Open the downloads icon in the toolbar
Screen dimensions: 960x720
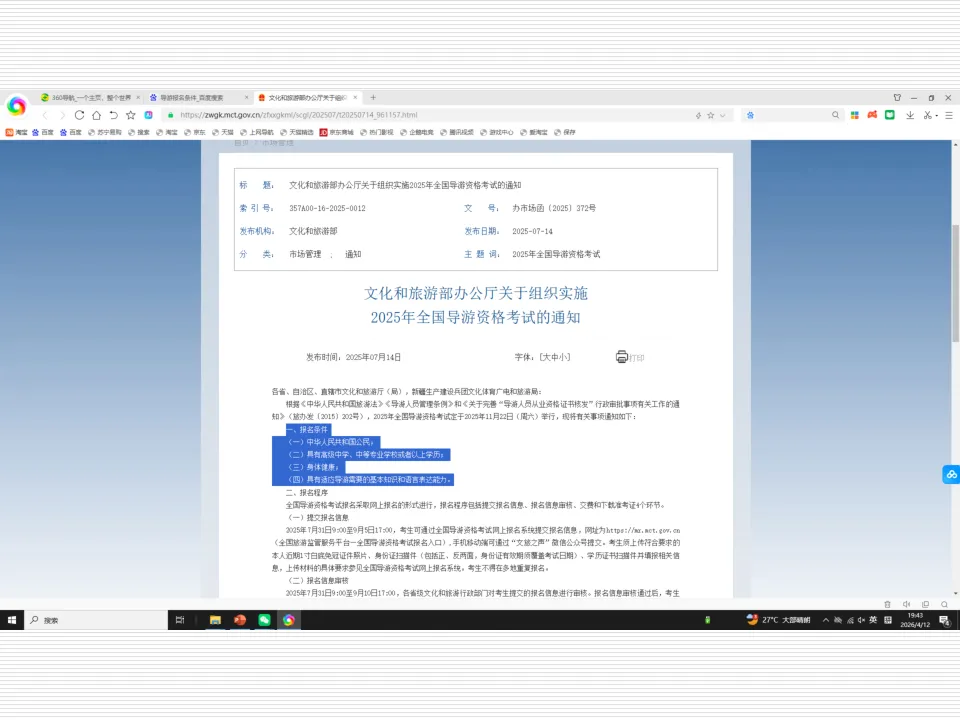pos(910,114)
